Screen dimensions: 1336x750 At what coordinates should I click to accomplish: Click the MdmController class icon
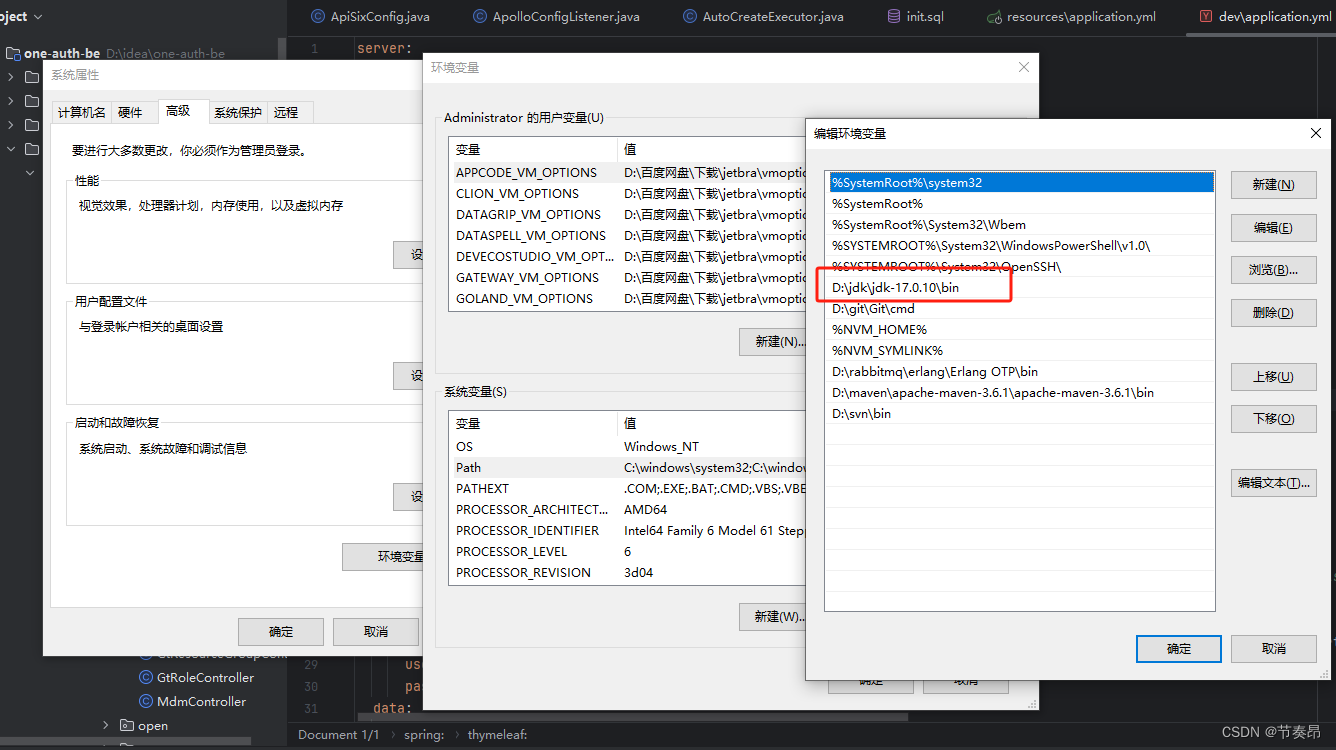(146, 701)
